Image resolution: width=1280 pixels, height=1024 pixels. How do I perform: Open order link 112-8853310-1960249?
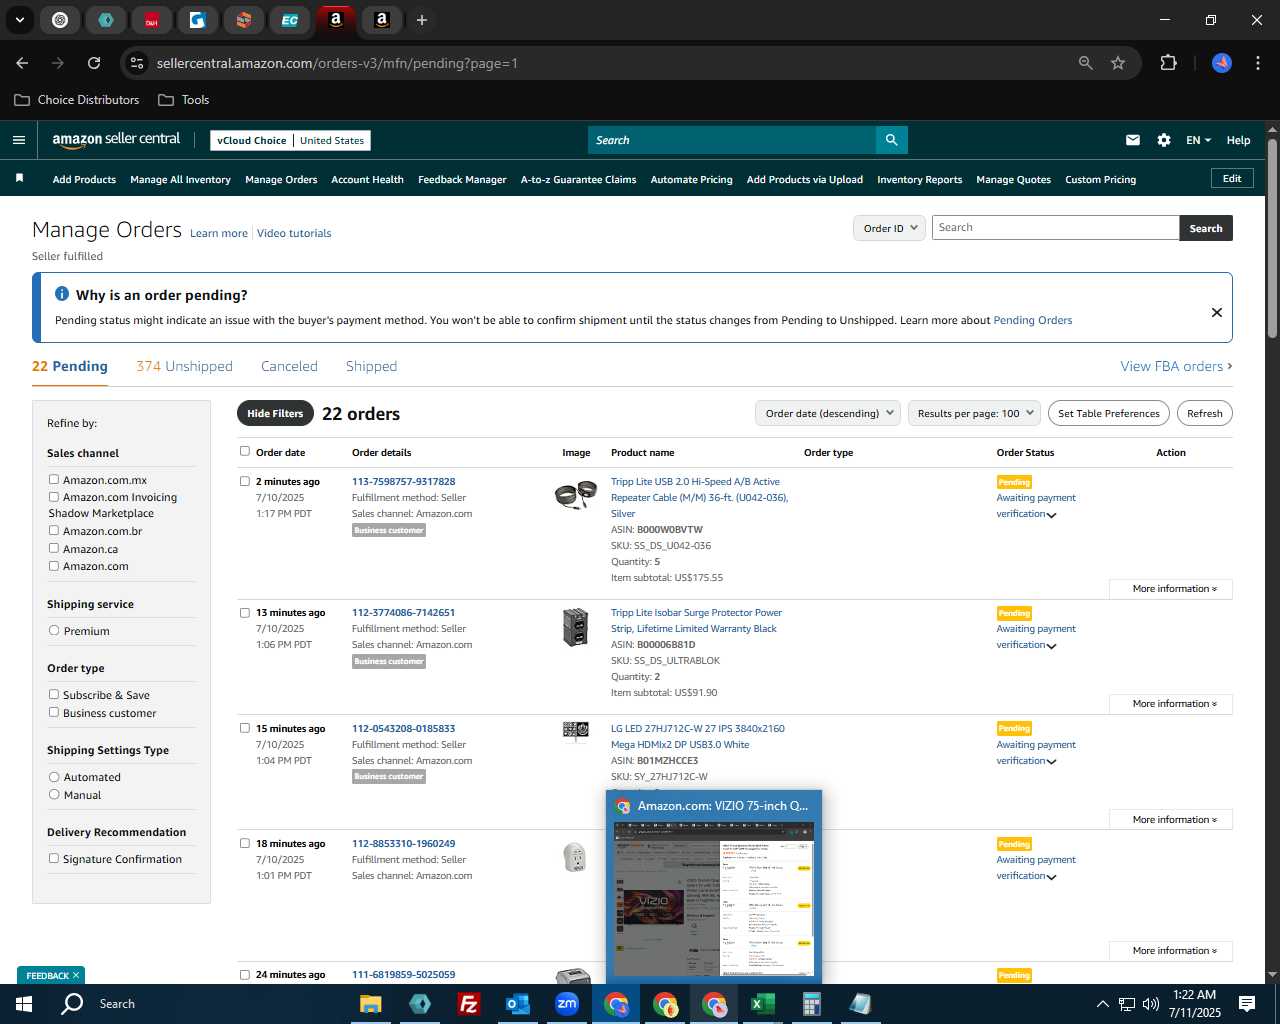point(403,844)
